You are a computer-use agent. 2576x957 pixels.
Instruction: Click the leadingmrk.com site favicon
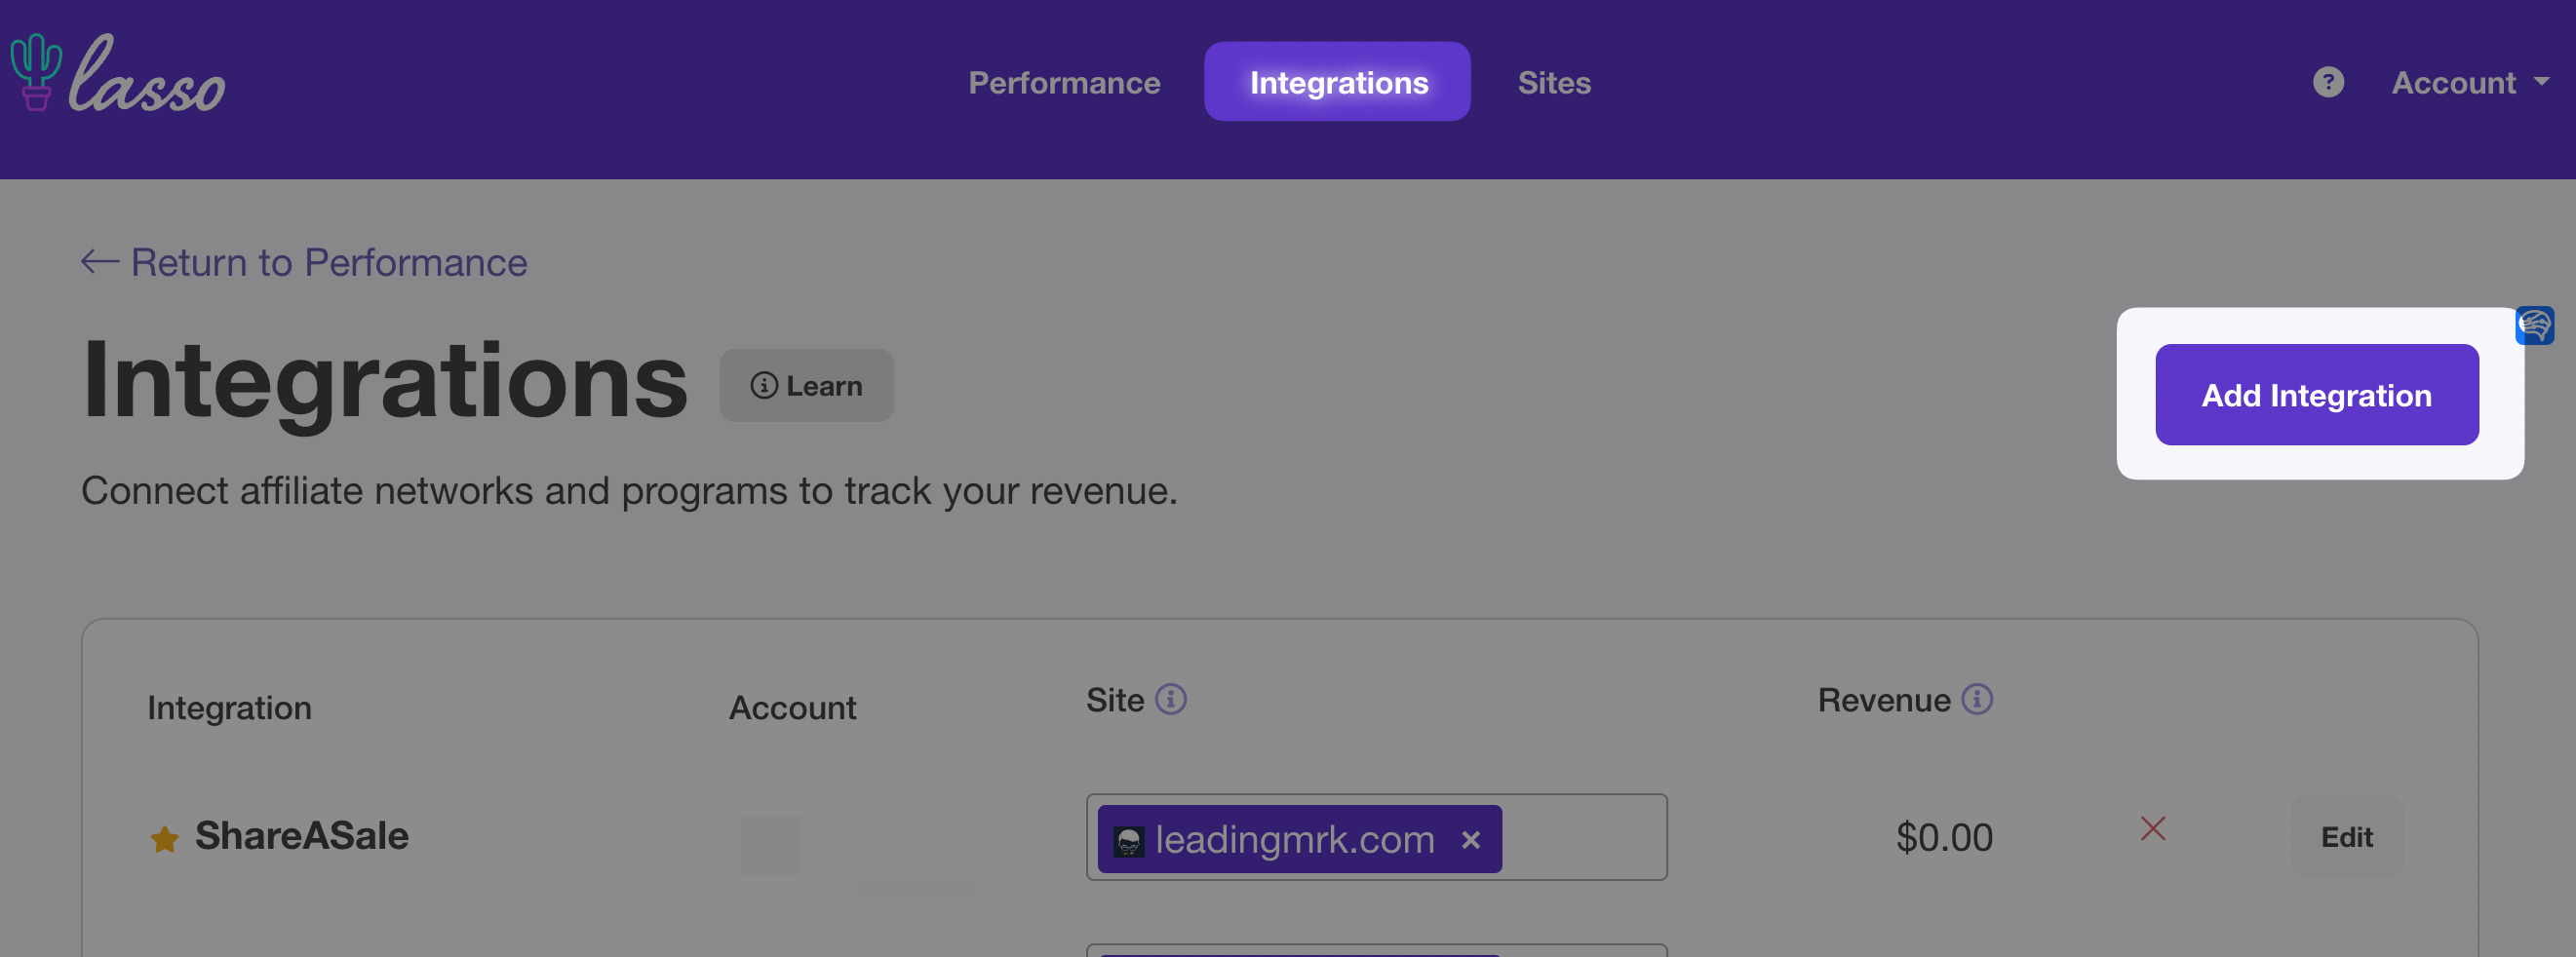pos(1128,840)
